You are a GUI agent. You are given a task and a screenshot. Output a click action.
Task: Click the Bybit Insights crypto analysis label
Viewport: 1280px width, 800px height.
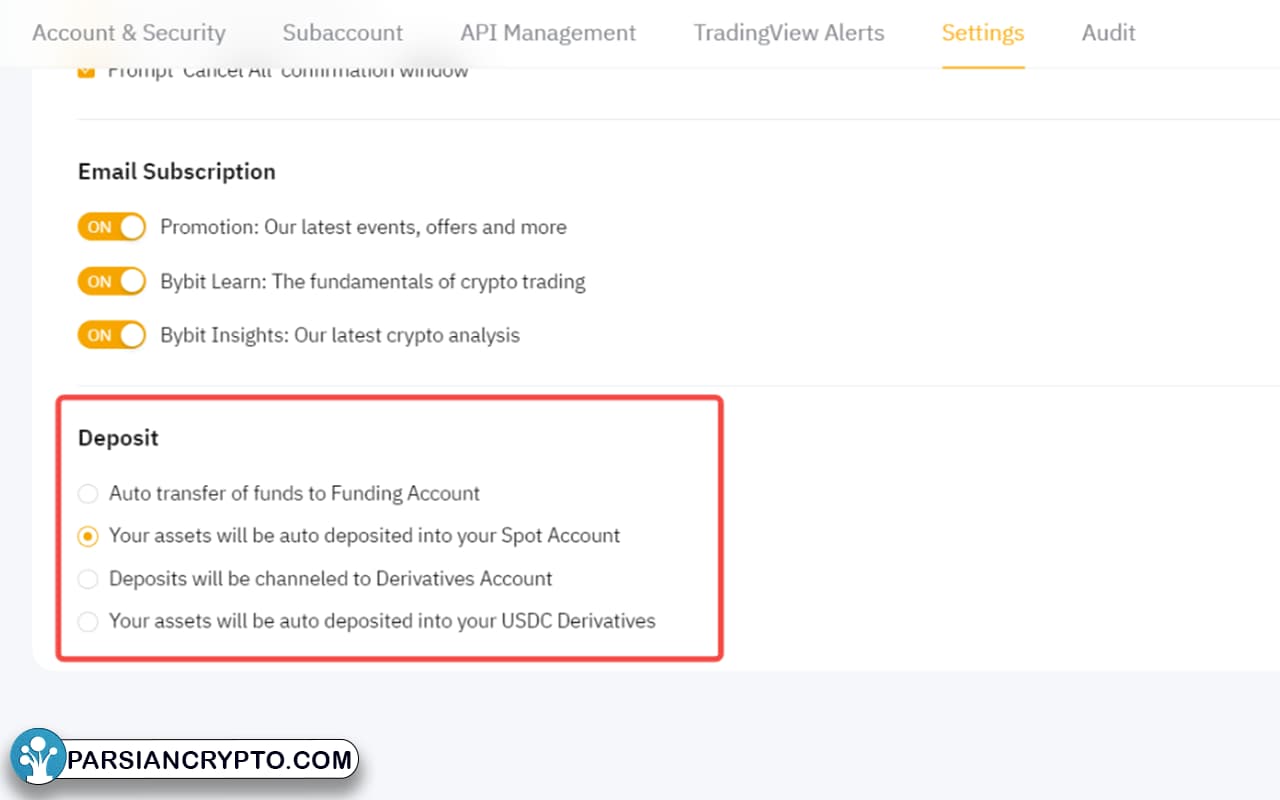click(340, 335)
